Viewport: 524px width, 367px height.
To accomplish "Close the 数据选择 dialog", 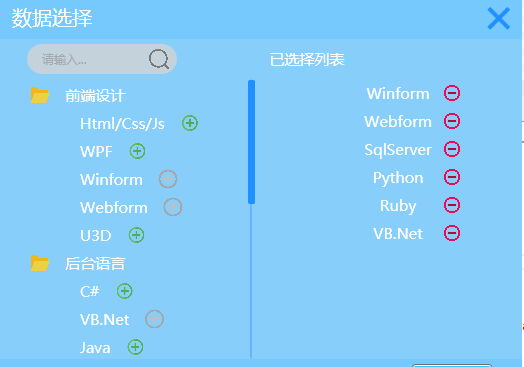I will pos(499,19).
